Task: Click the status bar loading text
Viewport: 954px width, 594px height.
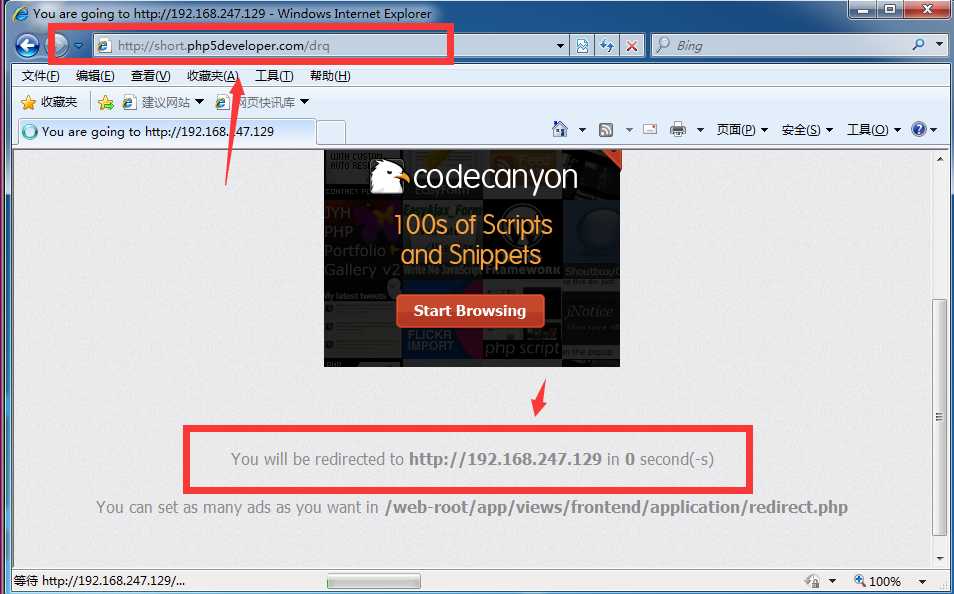Action: 99,581
